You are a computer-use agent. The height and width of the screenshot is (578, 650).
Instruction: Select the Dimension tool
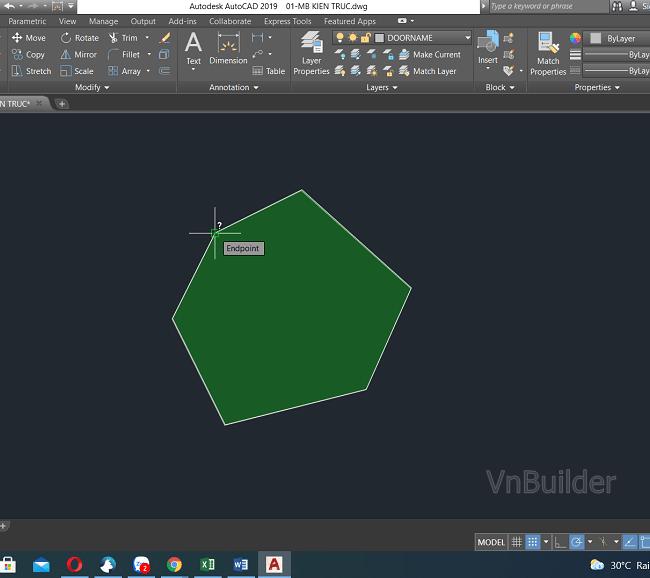click(x=228, y=49)
